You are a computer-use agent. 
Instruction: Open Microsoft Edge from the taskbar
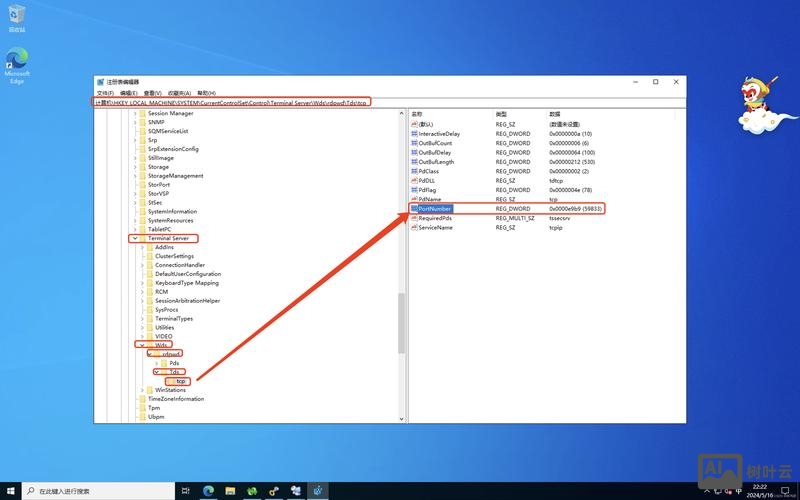pos(209,491)
